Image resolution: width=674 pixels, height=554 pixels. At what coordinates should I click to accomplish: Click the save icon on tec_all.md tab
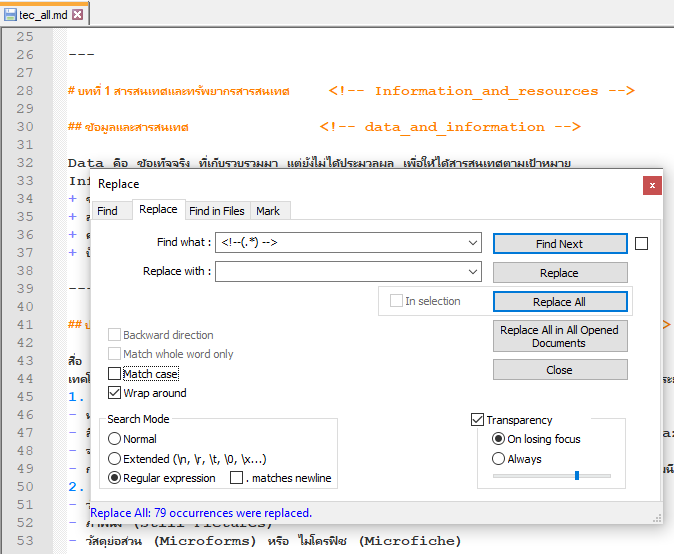pyautogui.click(x=10, y=14)
